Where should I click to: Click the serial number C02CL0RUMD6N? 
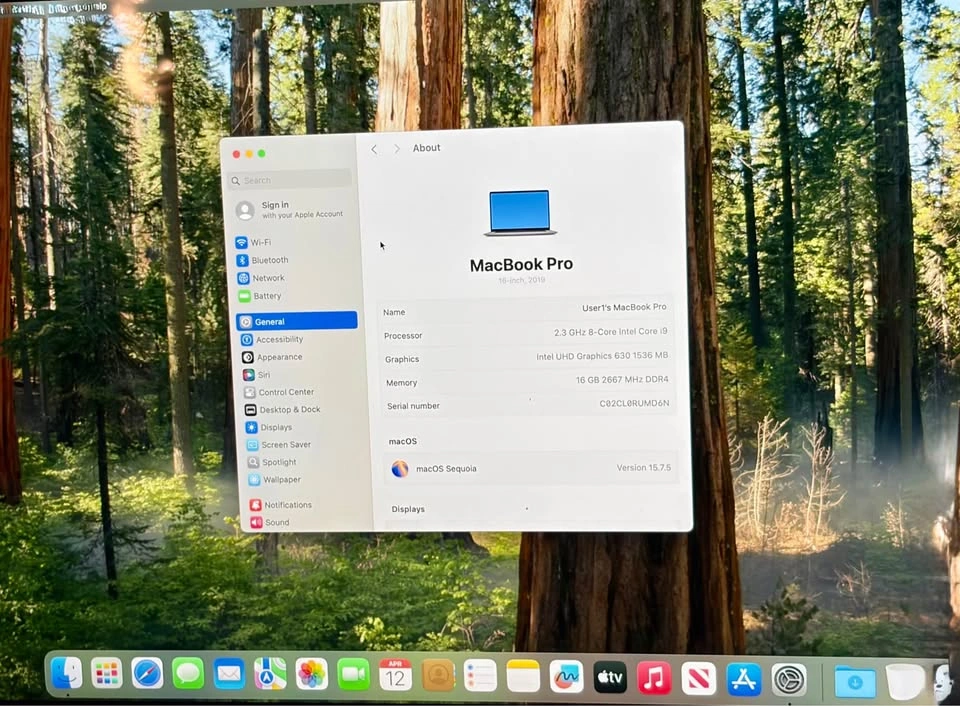[x=634, y=403]
